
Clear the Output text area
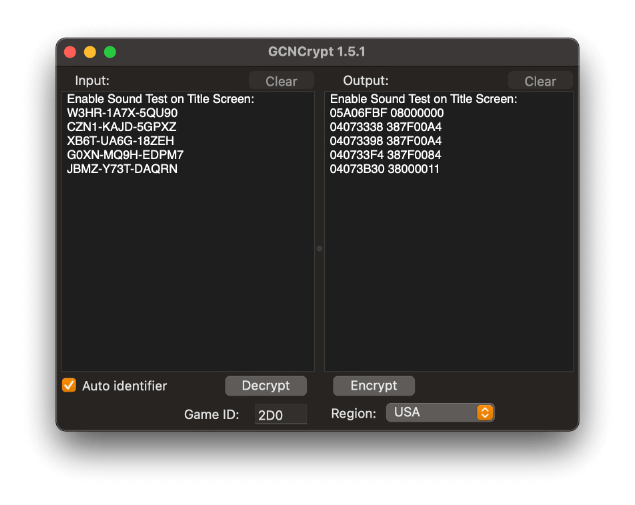pyautogui.click(x=540, y=81)
